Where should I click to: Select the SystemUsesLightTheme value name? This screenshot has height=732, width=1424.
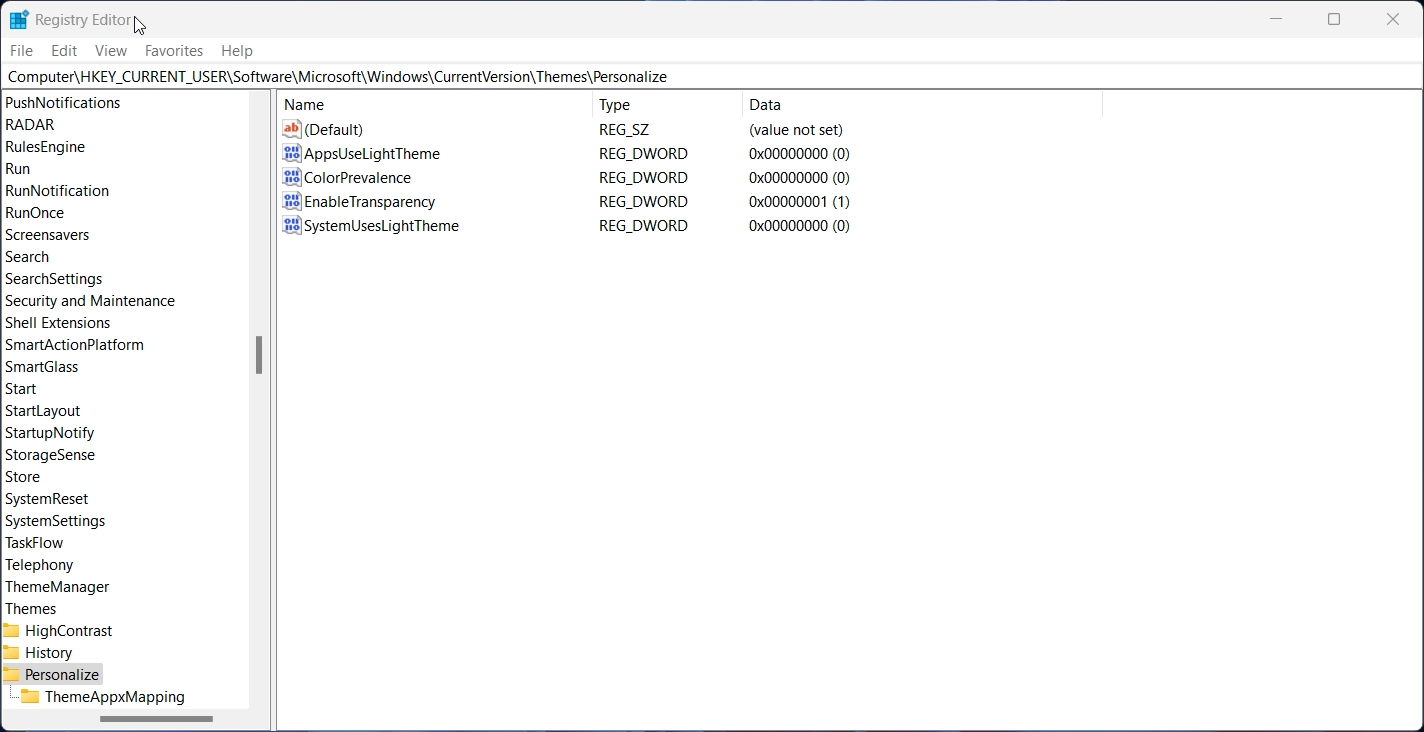tap(382, 225)
